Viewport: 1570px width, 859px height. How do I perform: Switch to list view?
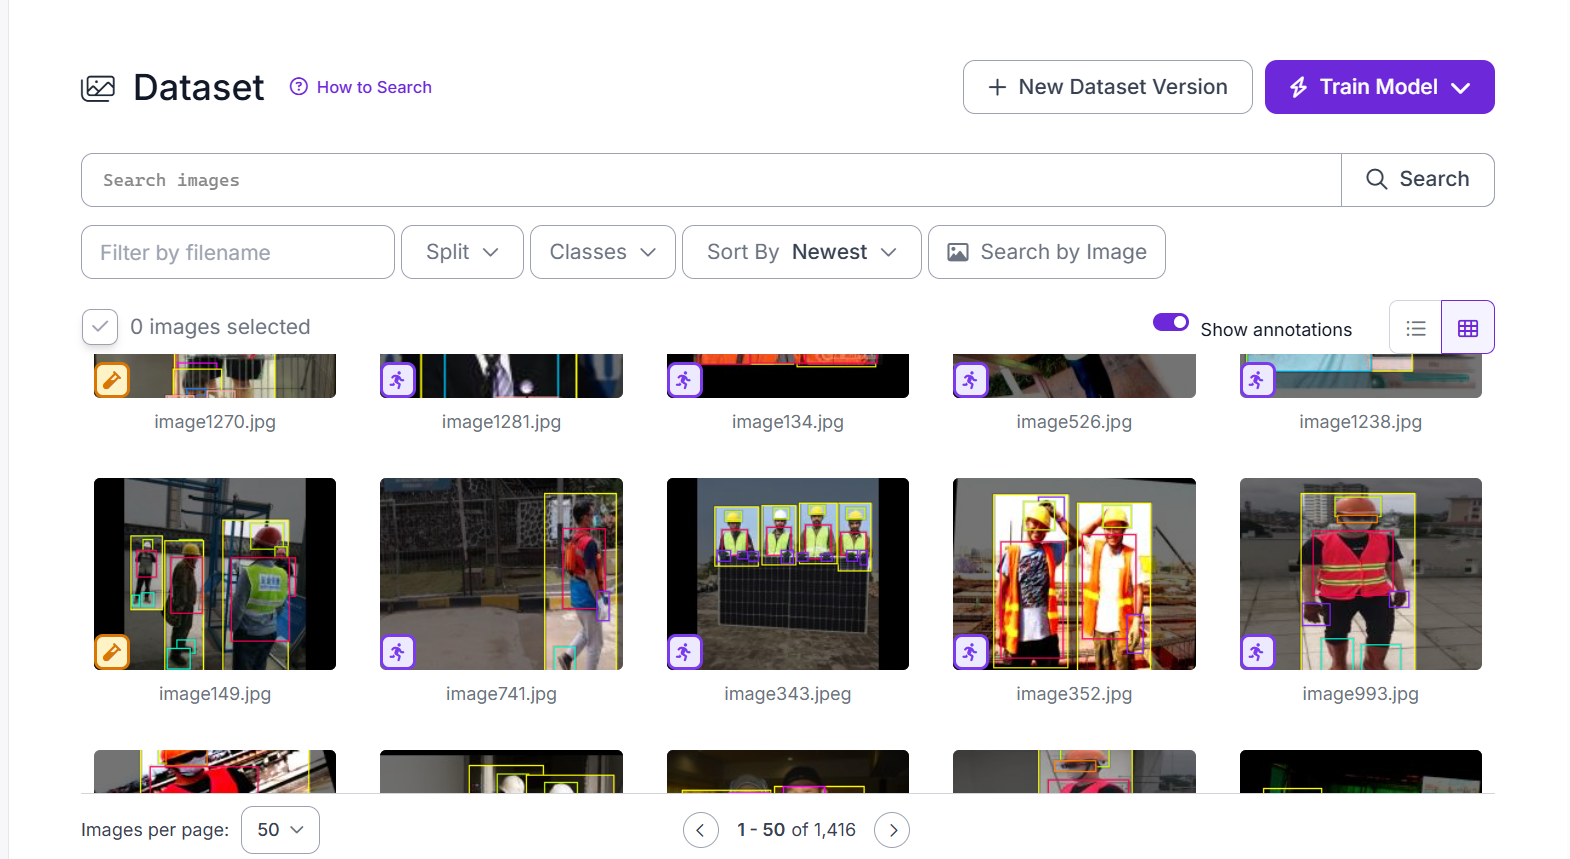point(1415,327)
